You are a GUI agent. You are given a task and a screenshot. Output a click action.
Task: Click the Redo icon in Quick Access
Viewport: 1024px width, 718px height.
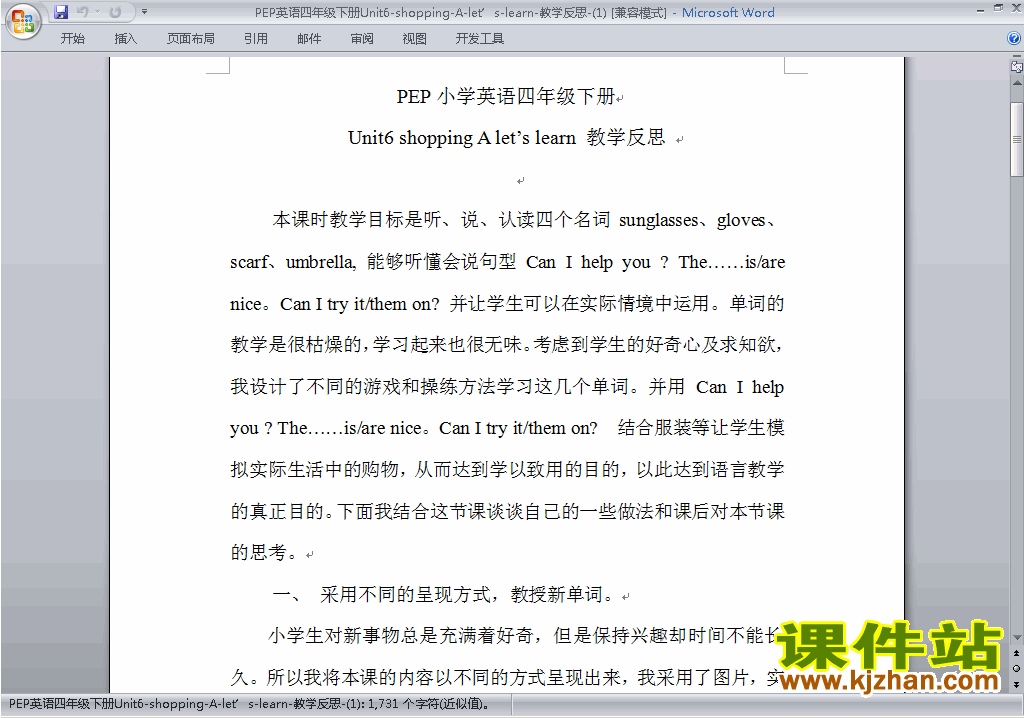point(116,12)
